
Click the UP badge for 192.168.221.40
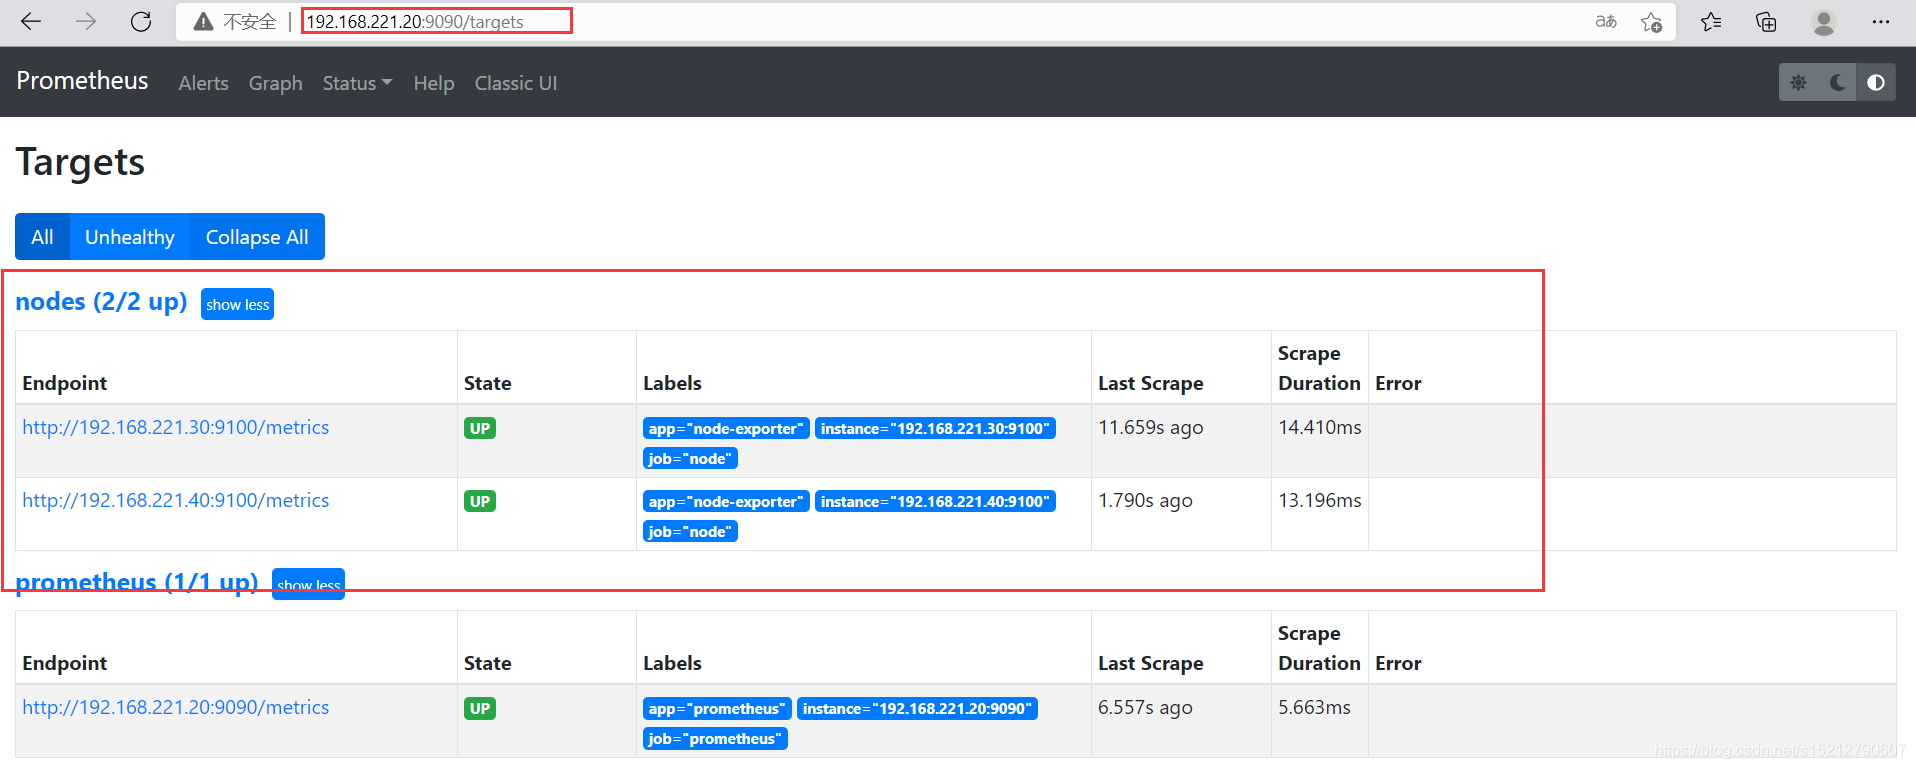(480, 501)
